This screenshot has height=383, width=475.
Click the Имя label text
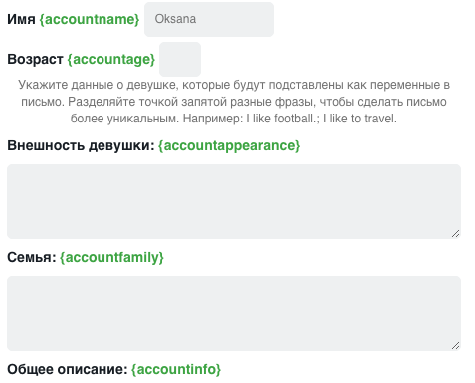coord(21,19)
